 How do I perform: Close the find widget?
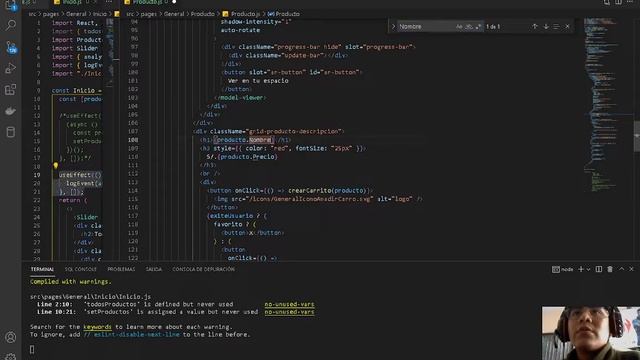pyautogui.click(x=567, y=27)
